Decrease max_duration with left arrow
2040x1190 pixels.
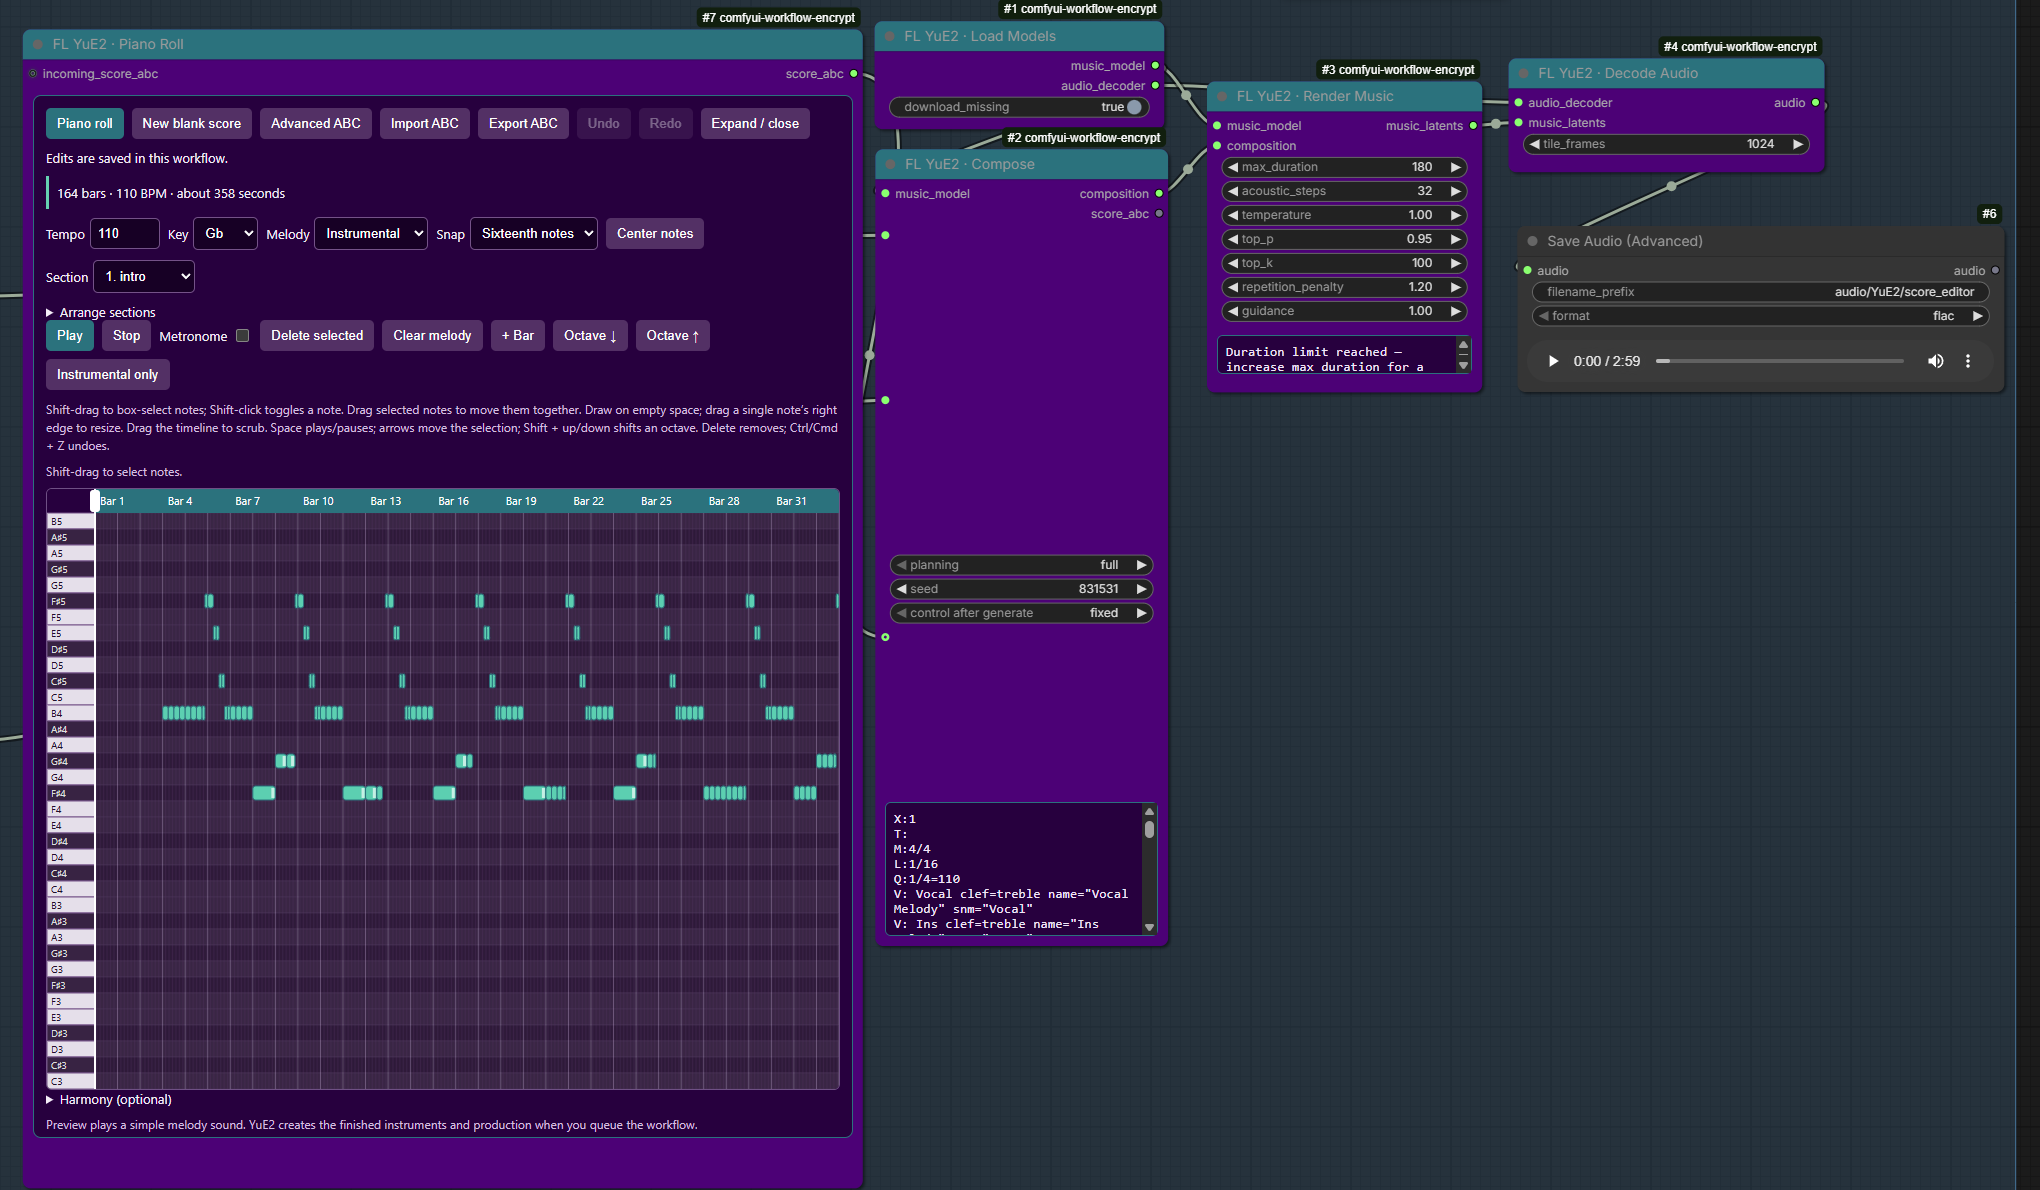coord(1233,167)
